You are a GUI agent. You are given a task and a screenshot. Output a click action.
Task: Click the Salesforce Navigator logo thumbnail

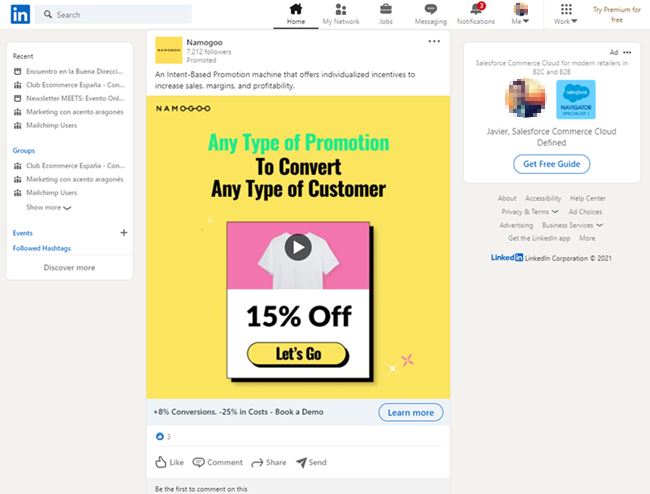tap(576, 99)
